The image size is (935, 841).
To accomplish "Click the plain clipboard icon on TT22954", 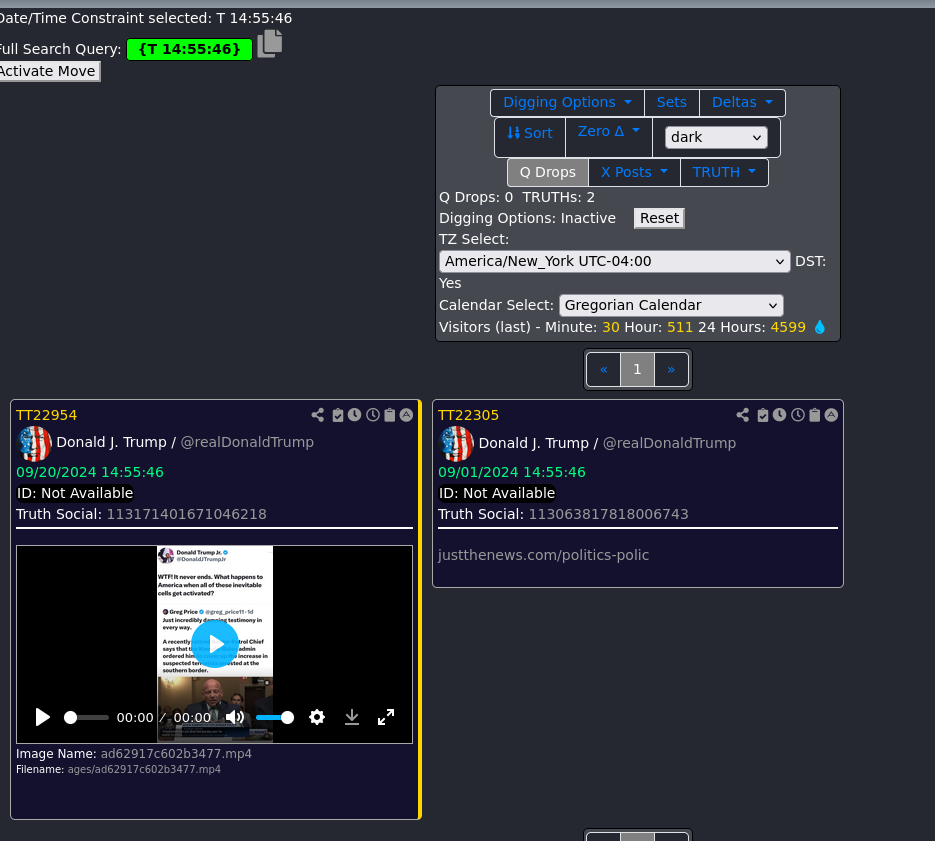I will point(389,415).
